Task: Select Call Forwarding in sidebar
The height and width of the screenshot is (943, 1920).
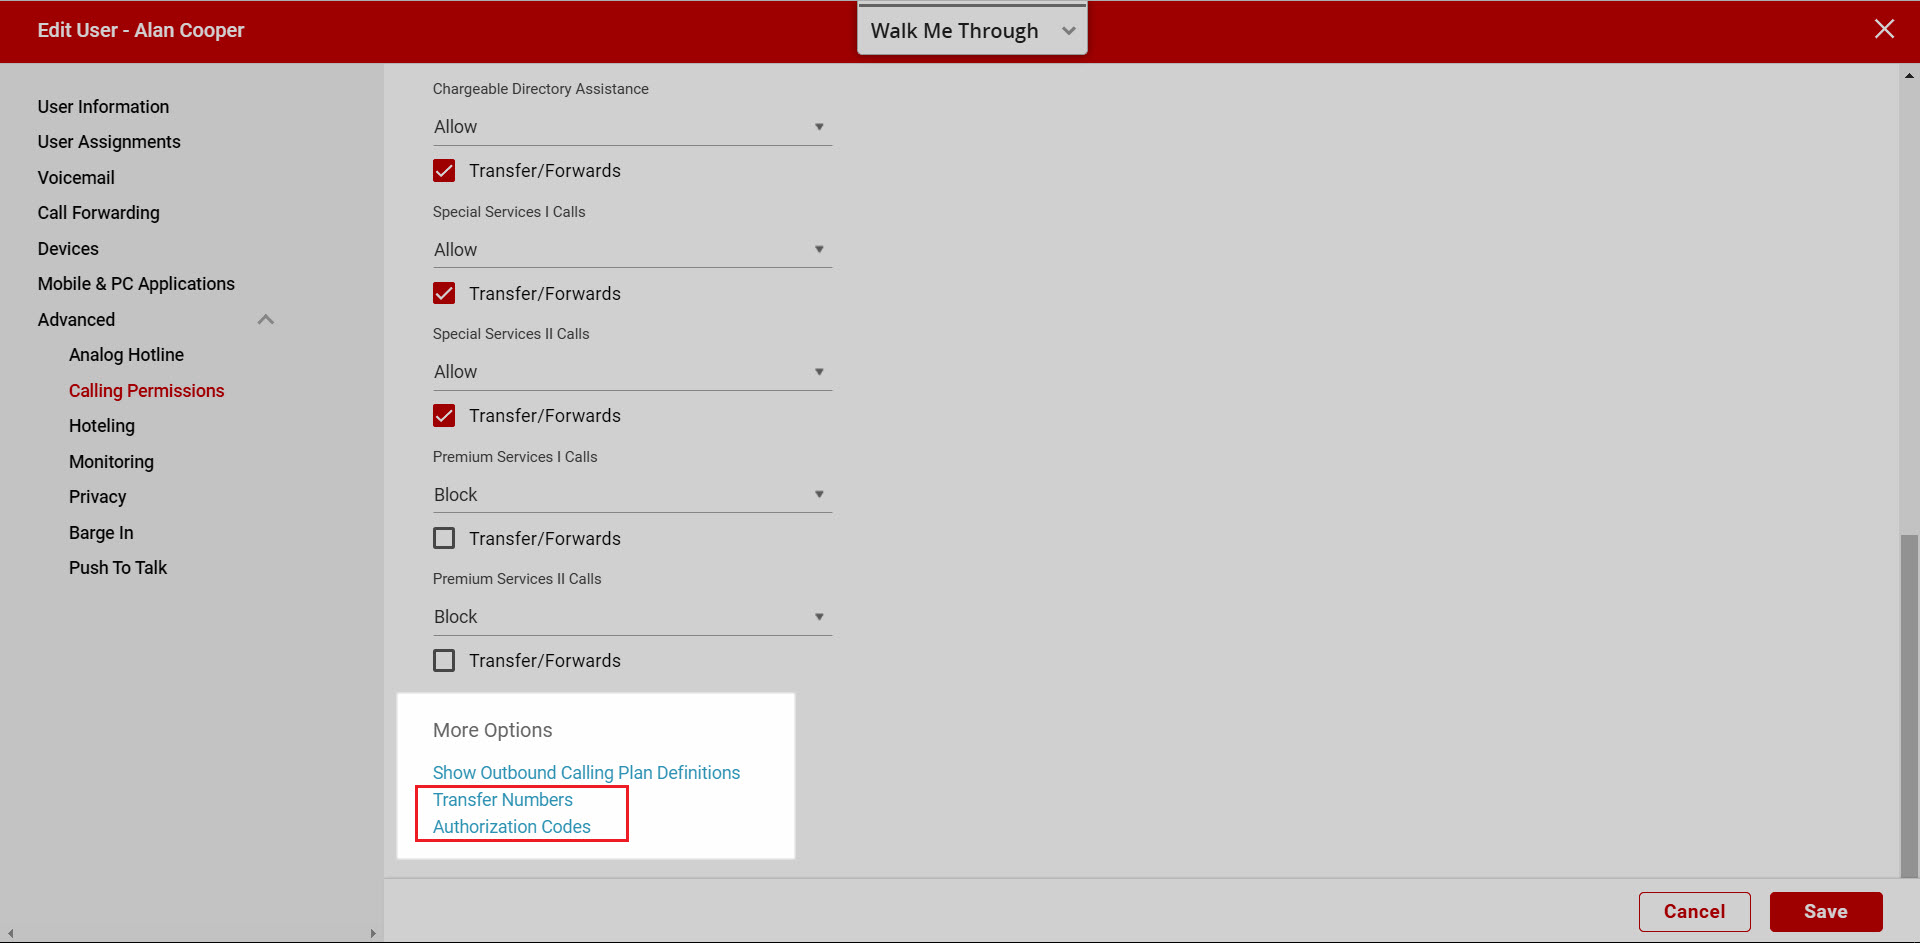Action: click(98, 213)
